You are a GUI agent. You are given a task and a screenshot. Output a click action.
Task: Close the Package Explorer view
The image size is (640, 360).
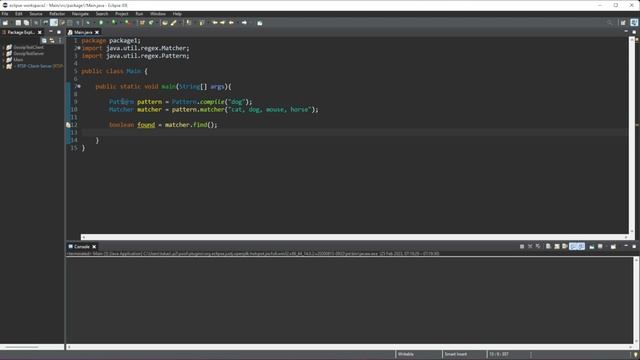coord(40,32)
